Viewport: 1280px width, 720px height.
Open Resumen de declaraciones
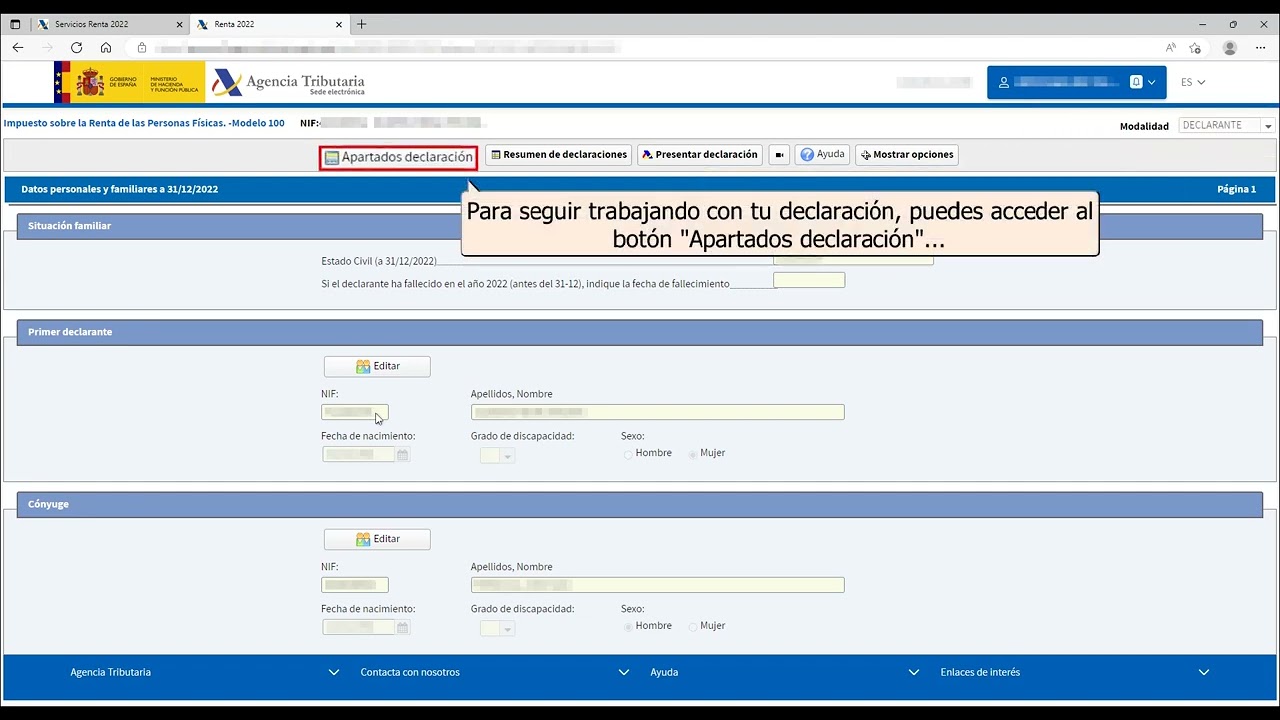pyautogui.click(x=557, y=155)
